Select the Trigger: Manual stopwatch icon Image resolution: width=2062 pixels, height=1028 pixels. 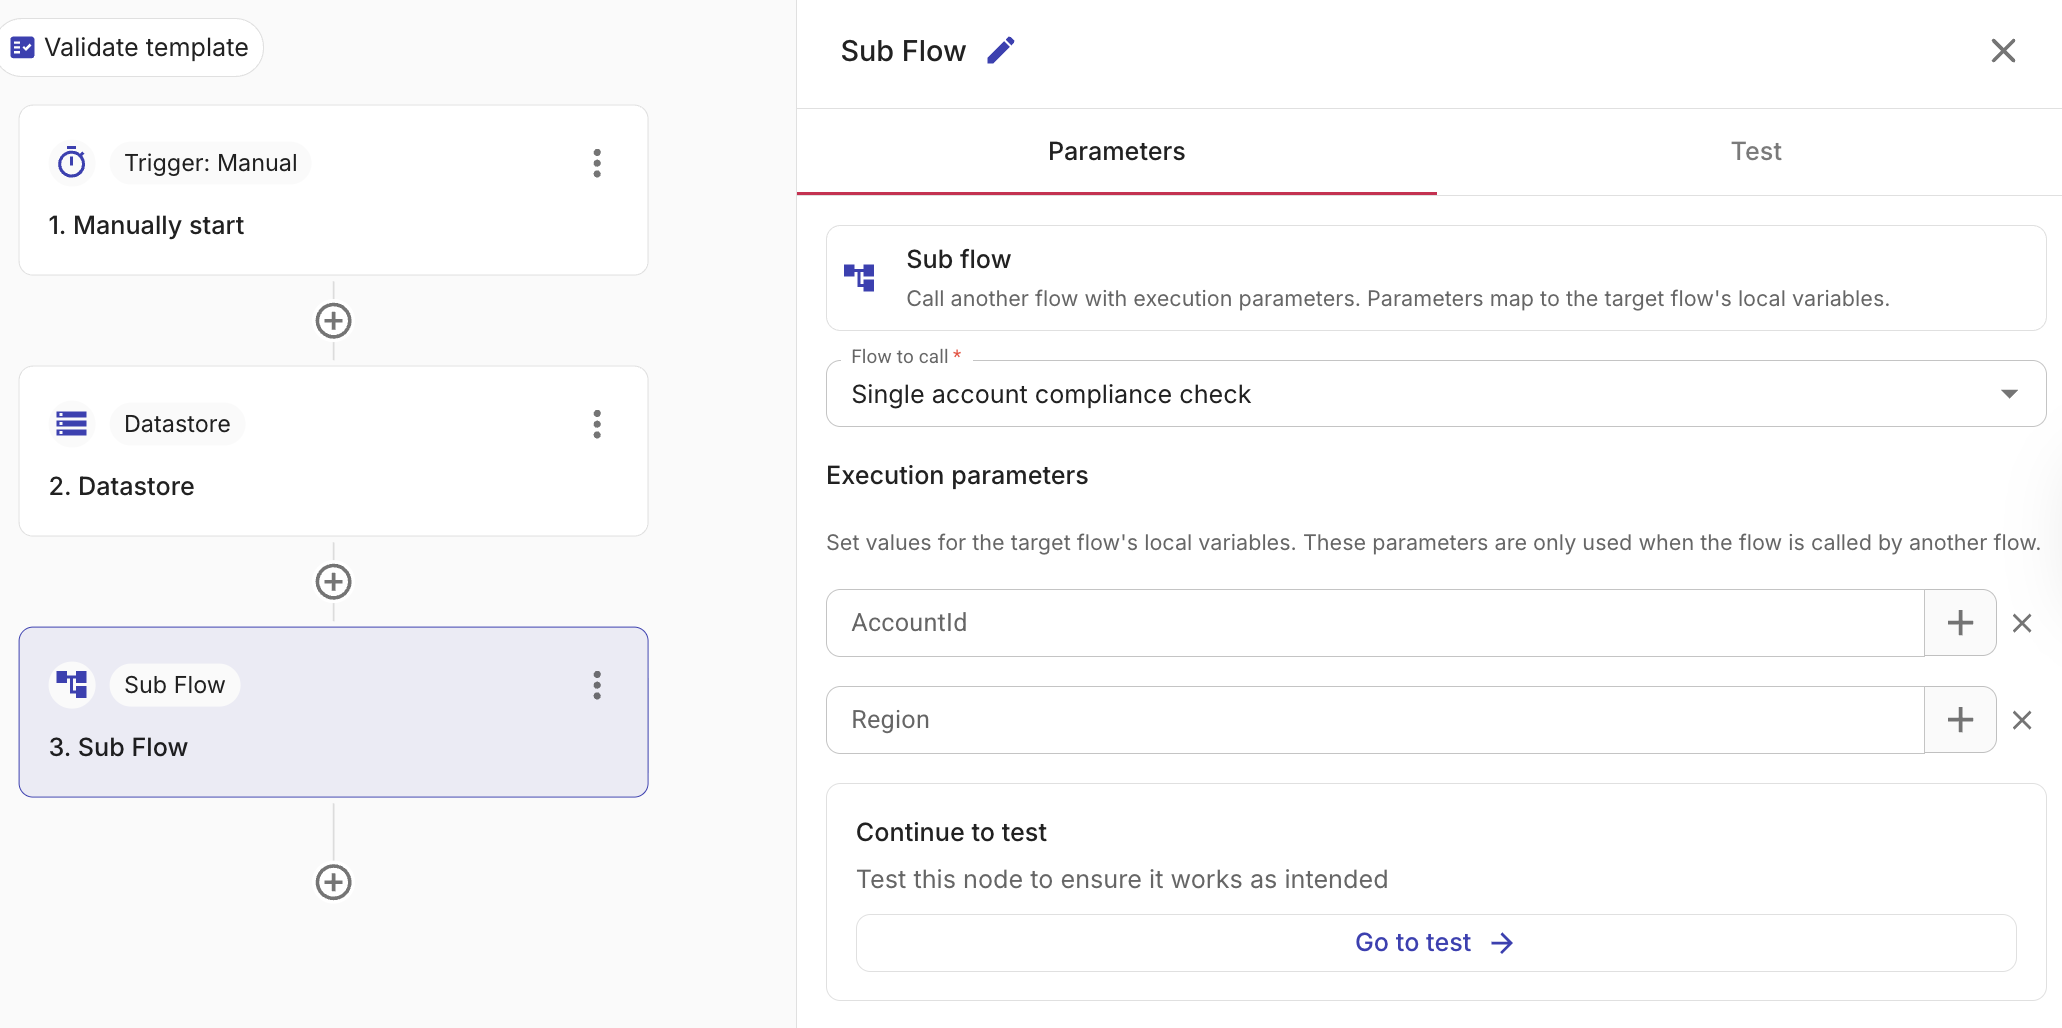coord(71,162)
